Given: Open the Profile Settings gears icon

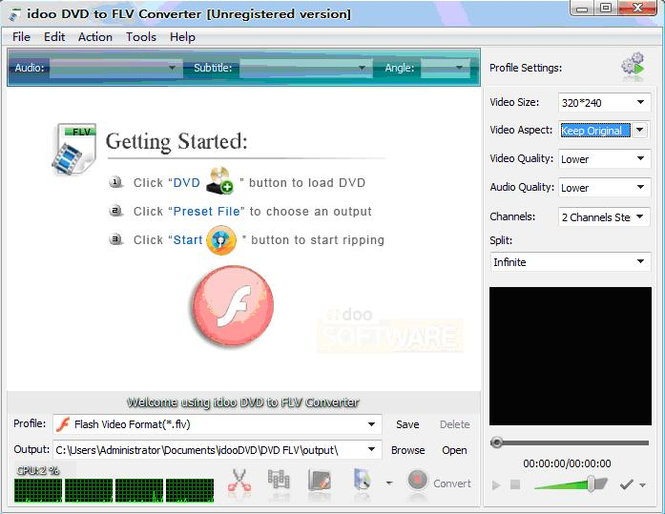Looking at the screenshot, I should coord(634,66).
